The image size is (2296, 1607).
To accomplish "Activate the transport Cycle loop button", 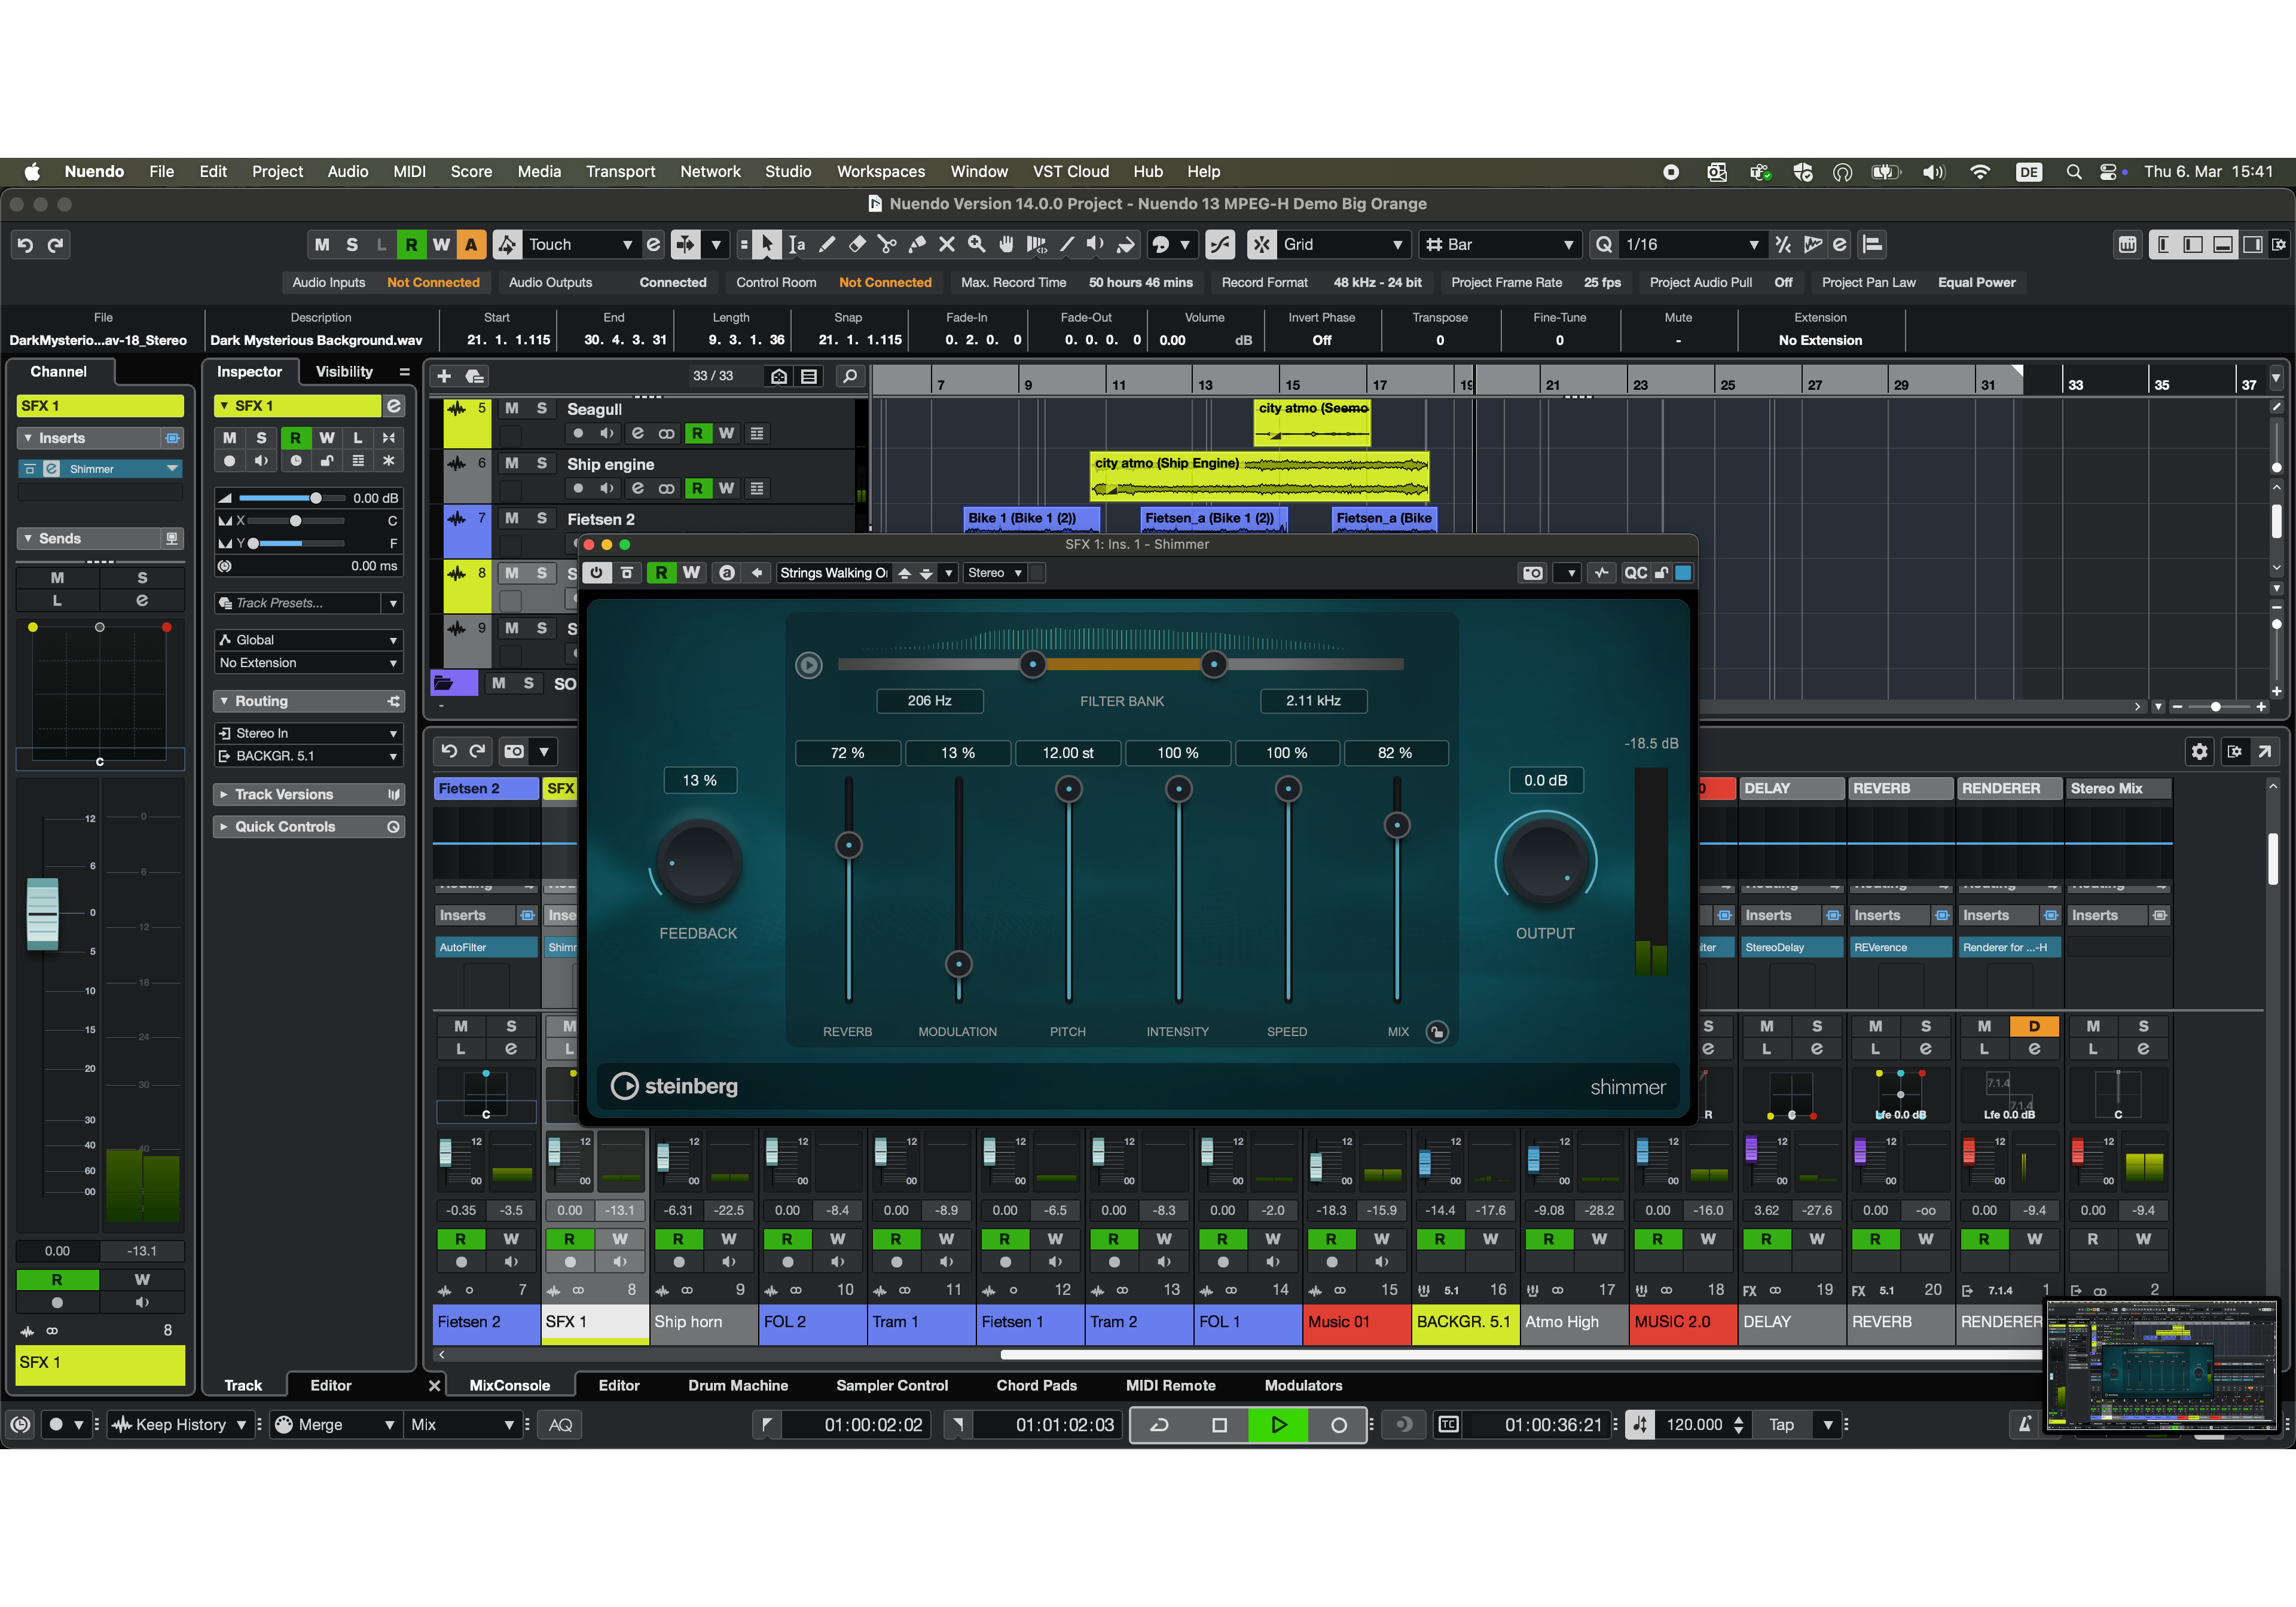I will (1160, 1425).
